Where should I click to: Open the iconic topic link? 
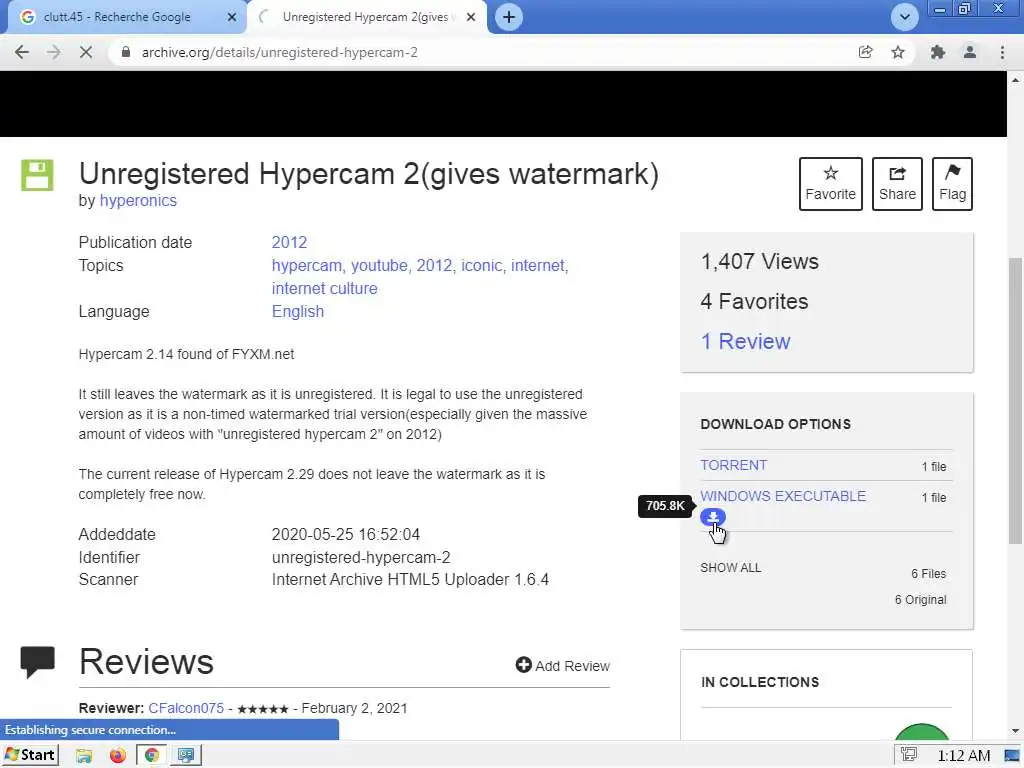coord(482,266)
